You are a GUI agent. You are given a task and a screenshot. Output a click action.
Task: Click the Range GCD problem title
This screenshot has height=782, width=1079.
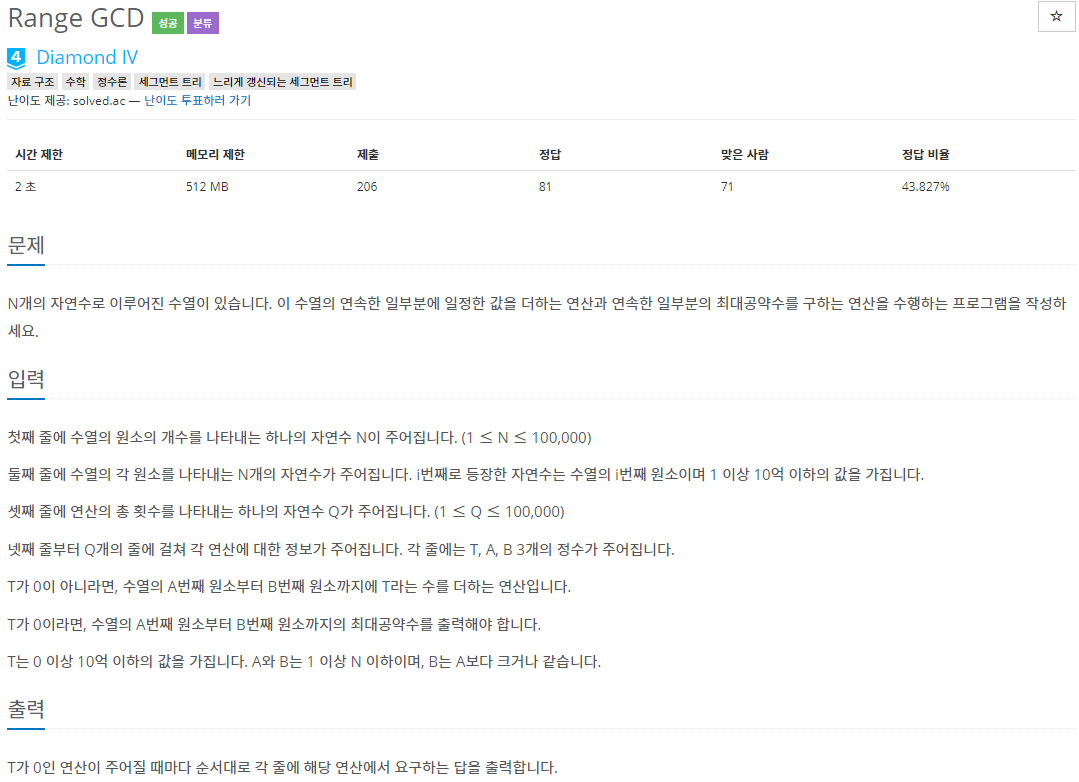(76, 18)
